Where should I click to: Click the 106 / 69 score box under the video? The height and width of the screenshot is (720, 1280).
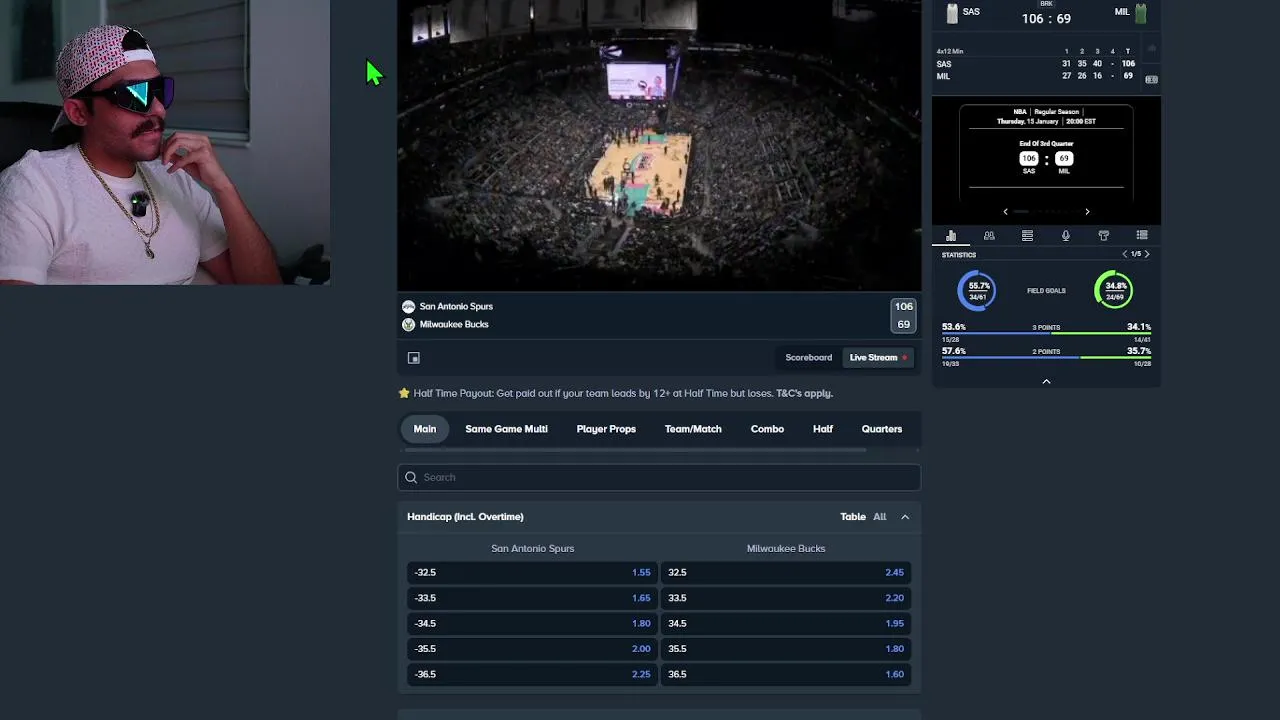click(904, 316)
